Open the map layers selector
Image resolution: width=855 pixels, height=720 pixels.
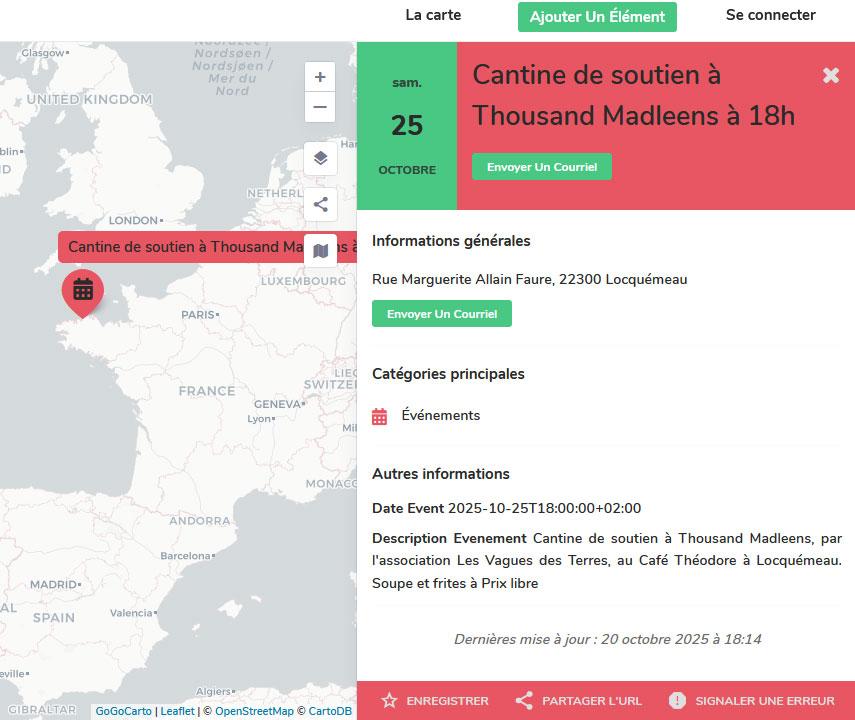pos(320,158)
